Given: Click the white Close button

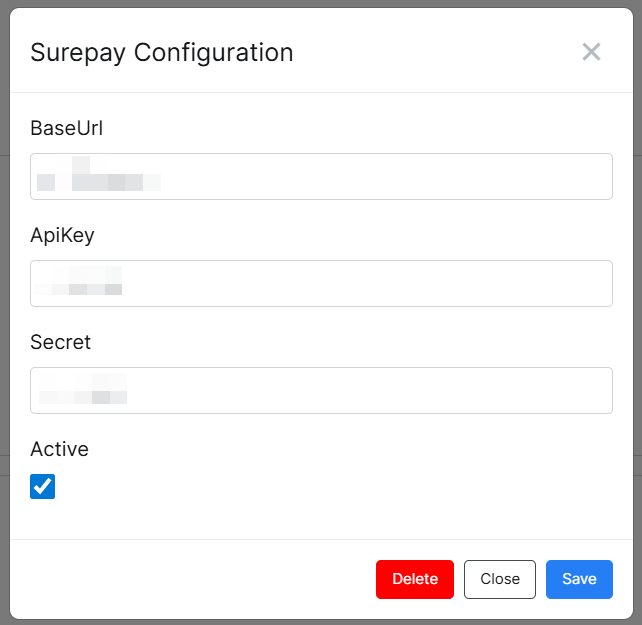Looking at the screenshot, I should coord(500,579).
